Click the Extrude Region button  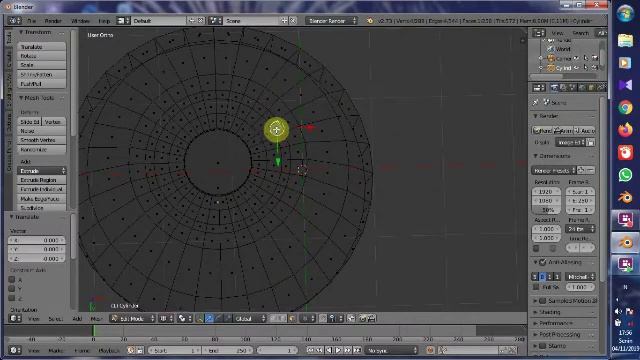[x=41, y=180]
